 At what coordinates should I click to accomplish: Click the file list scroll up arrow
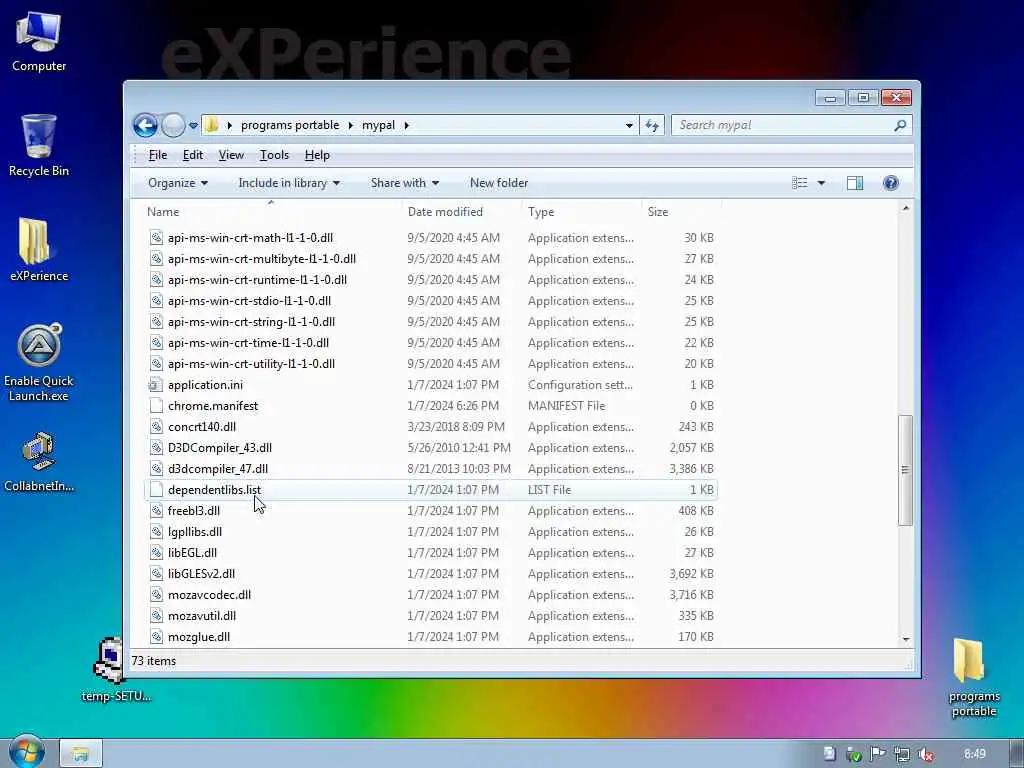pos(905,208)
